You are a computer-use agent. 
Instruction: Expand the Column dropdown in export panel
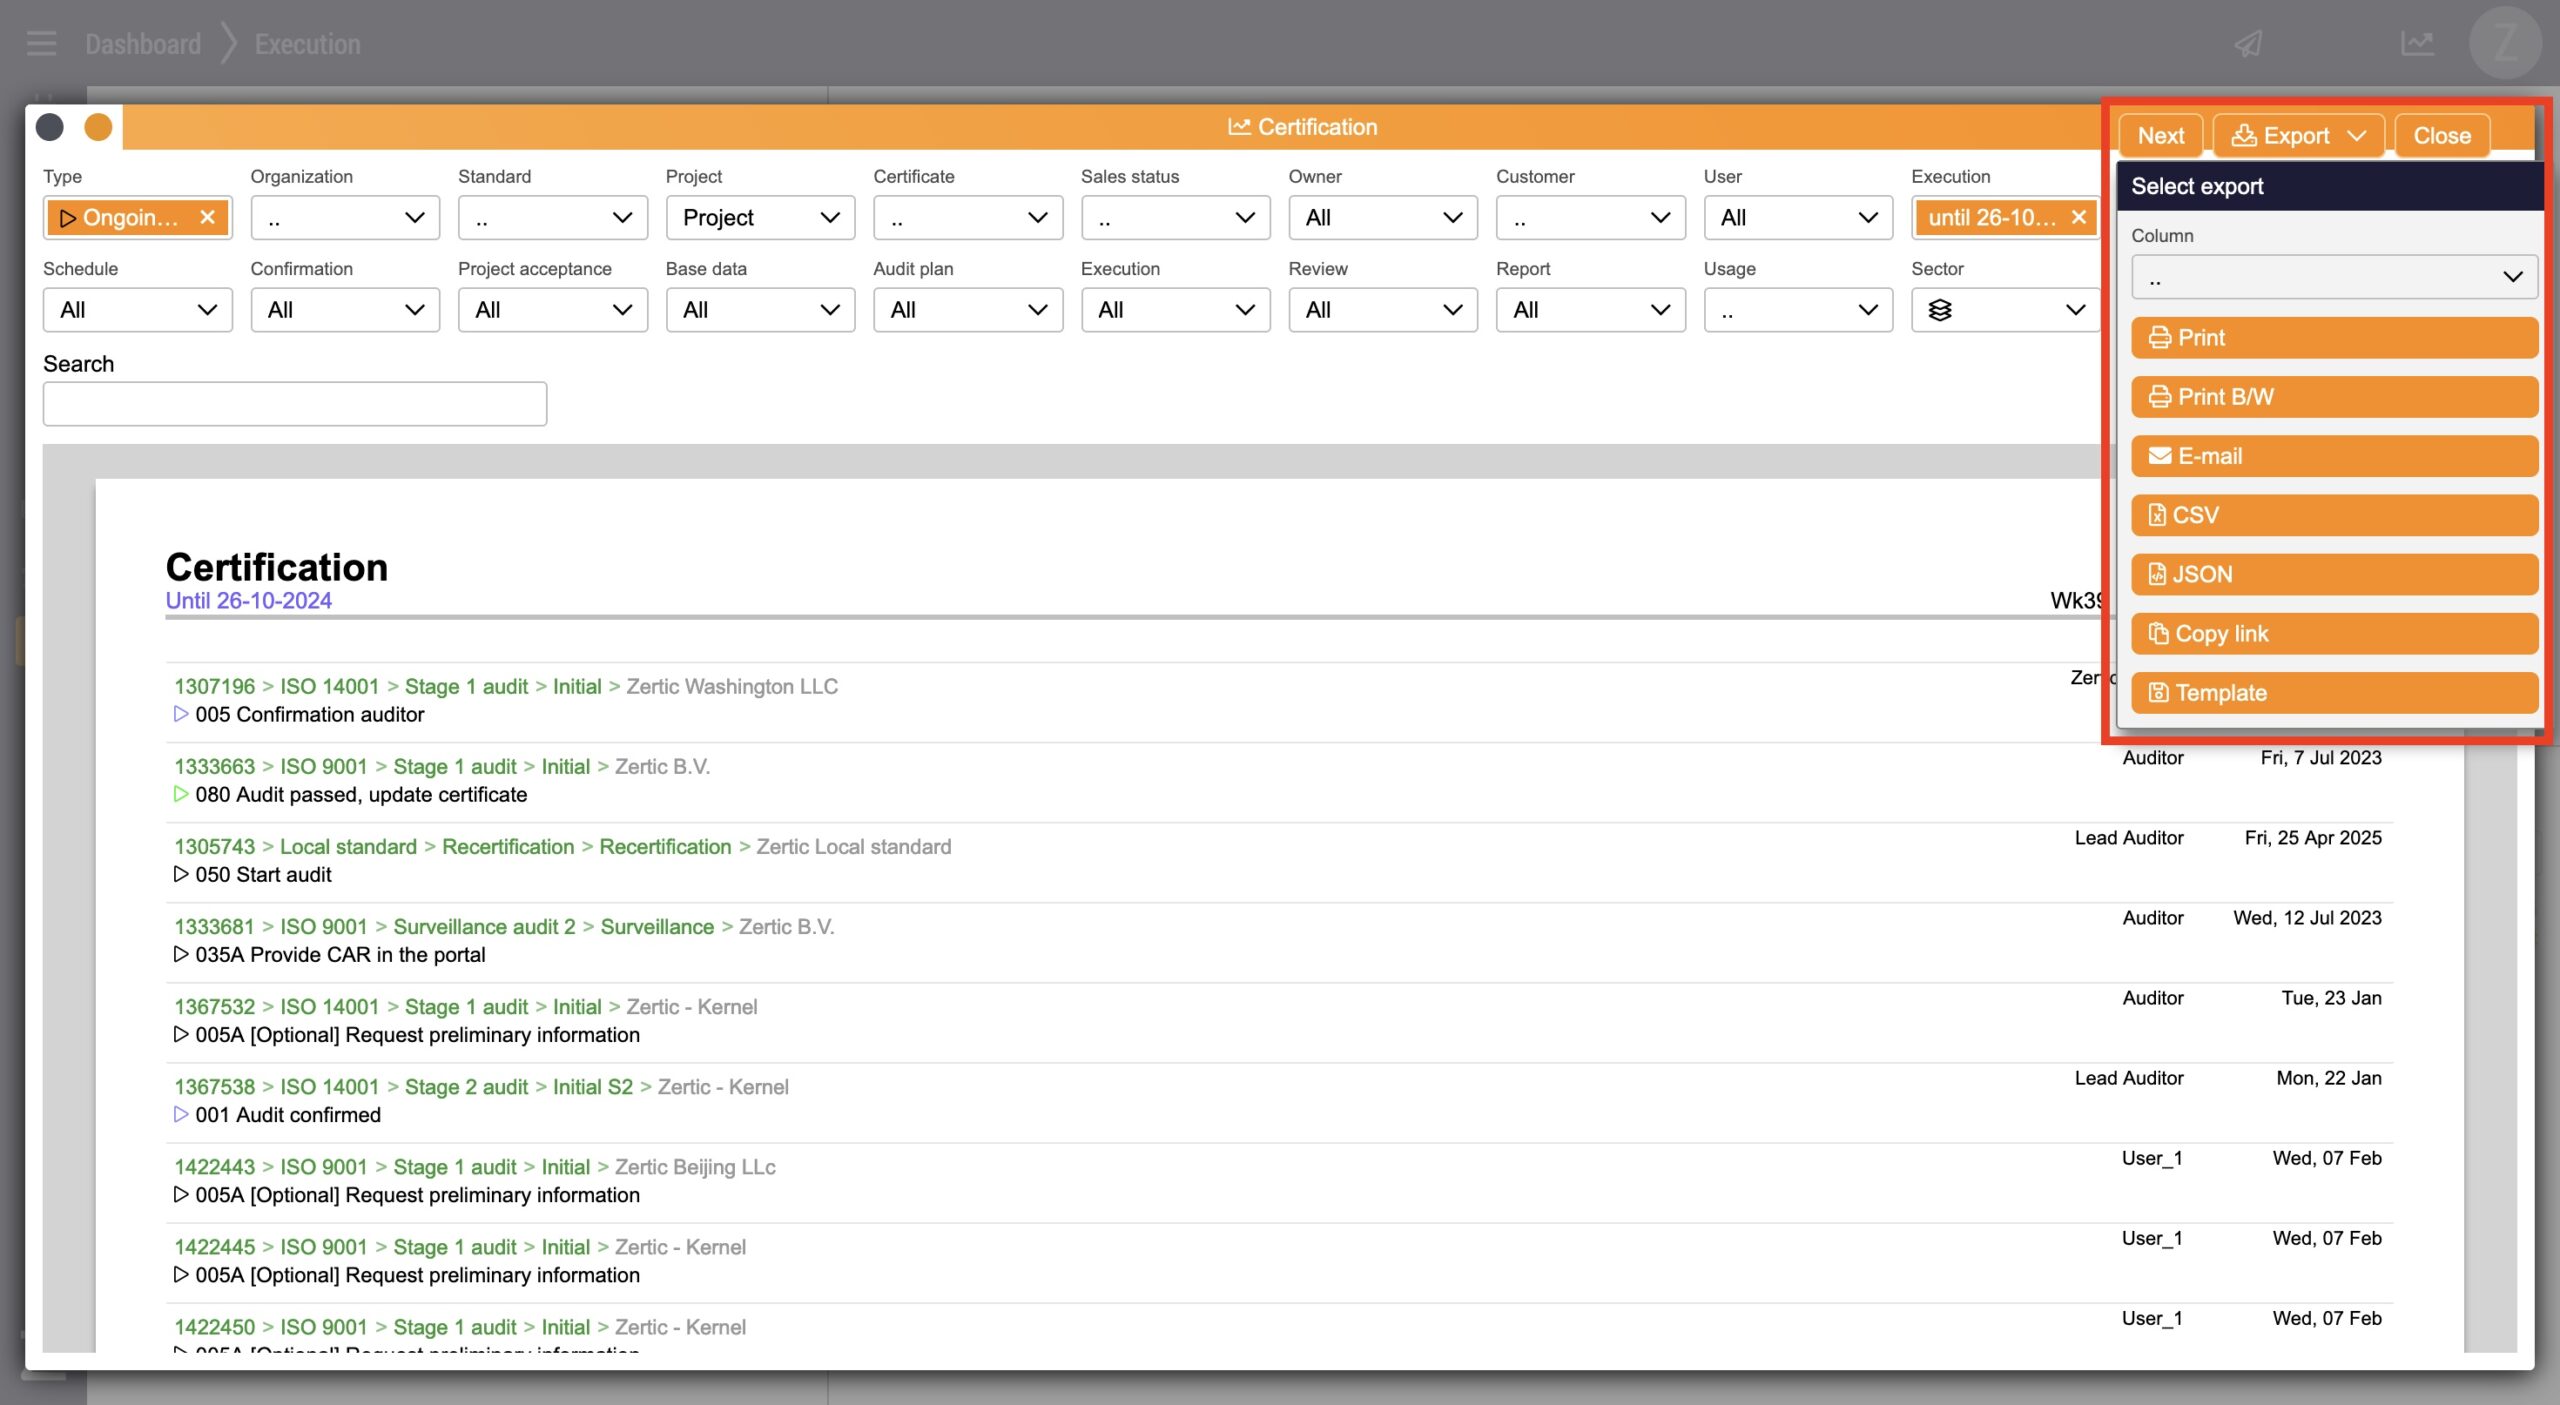point(2333,277)
